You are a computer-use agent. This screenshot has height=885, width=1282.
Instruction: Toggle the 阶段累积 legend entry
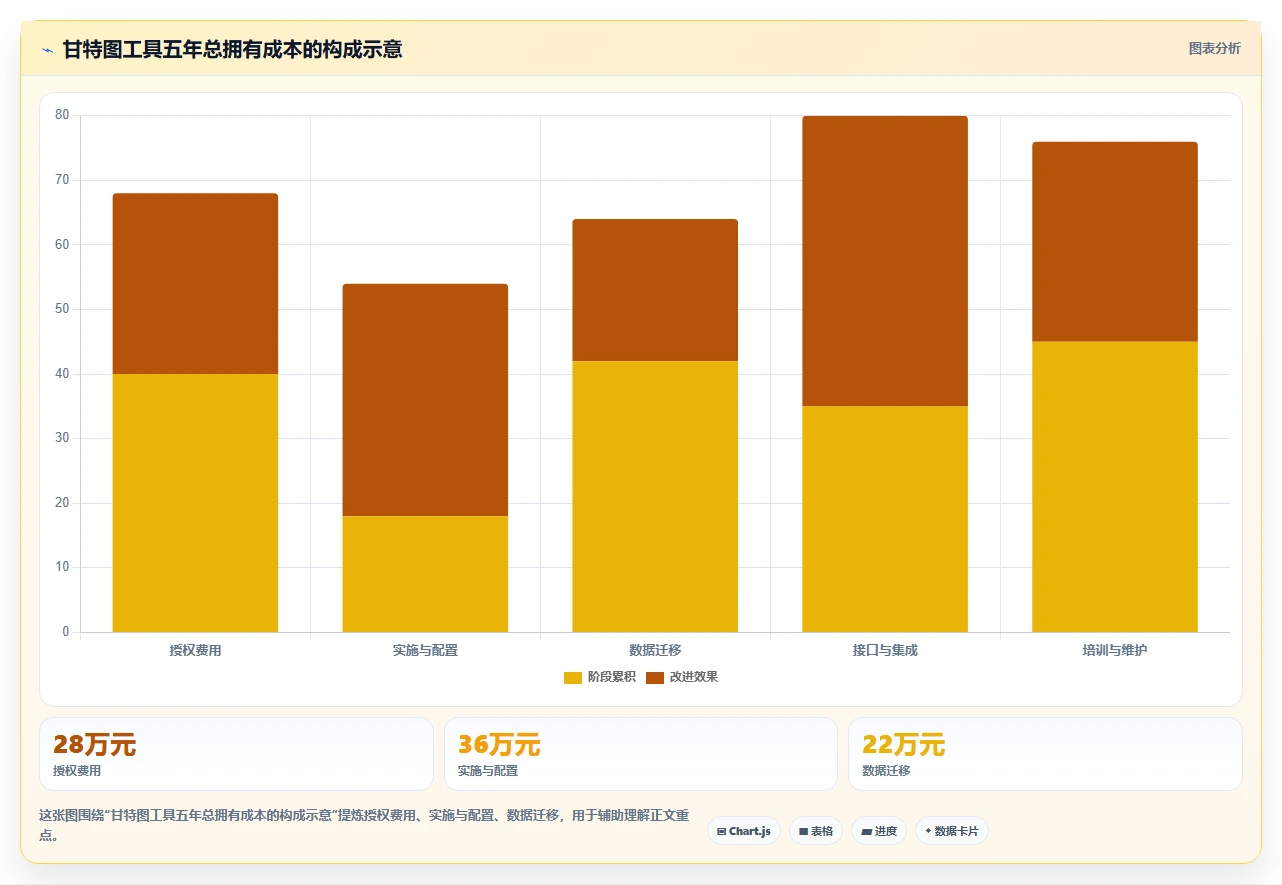600,677
